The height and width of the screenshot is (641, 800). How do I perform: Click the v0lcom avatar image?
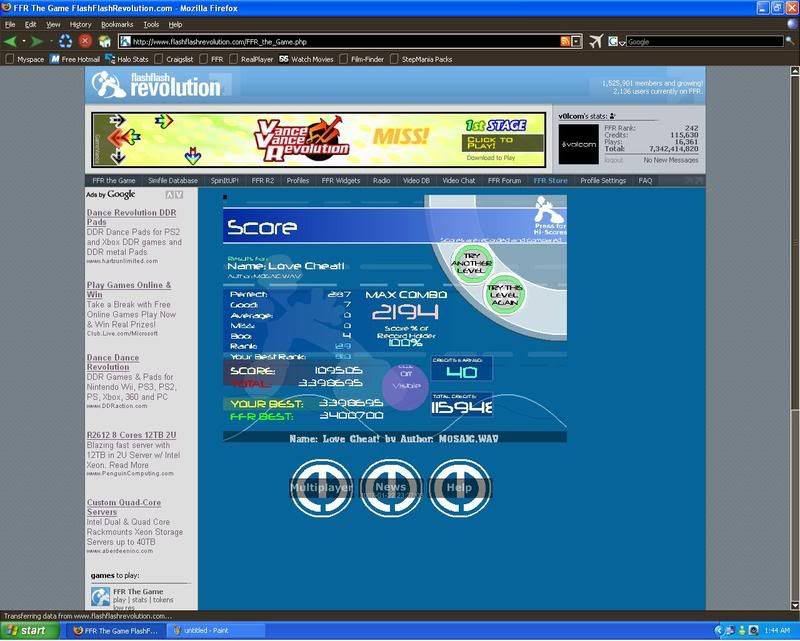579,144
